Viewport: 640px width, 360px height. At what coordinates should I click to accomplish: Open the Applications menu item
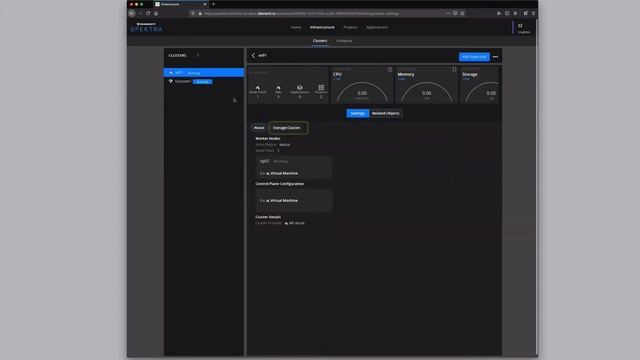tap(377, 27)
